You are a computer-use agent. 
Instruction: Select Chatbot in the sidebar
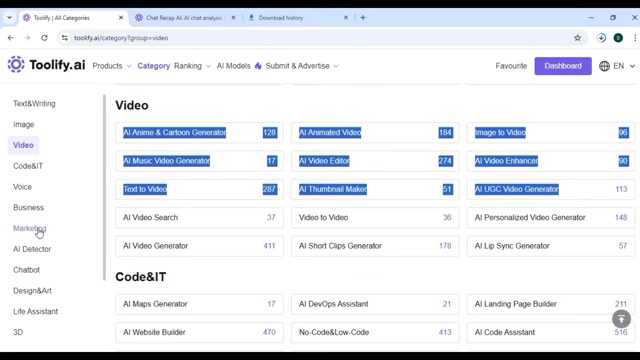(x=26, y=270)
